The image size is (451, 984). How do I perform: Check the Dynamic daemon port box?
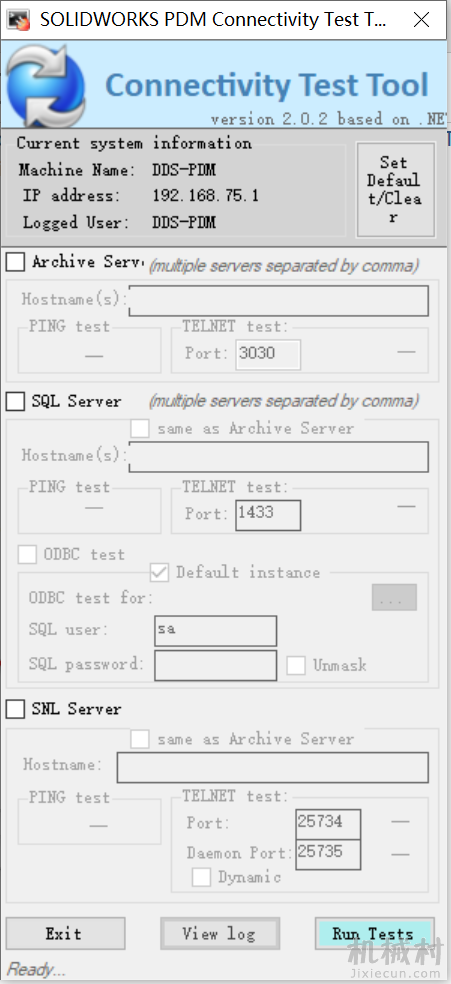click(201, 877)
